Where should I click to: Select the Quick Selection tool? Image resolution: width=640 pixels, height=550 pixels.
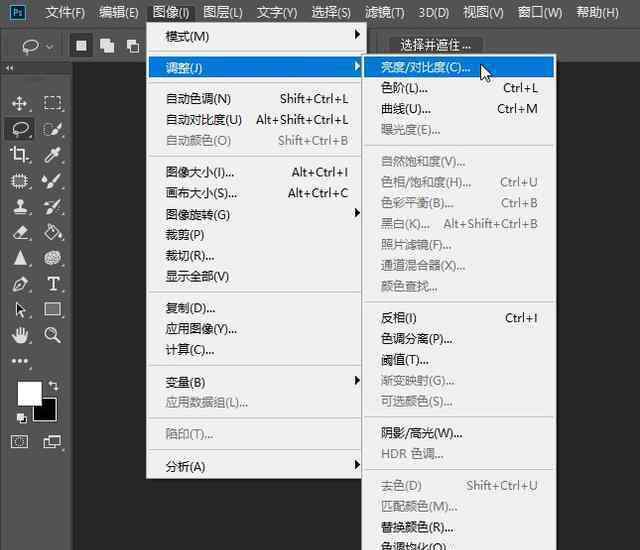point(53,129)
